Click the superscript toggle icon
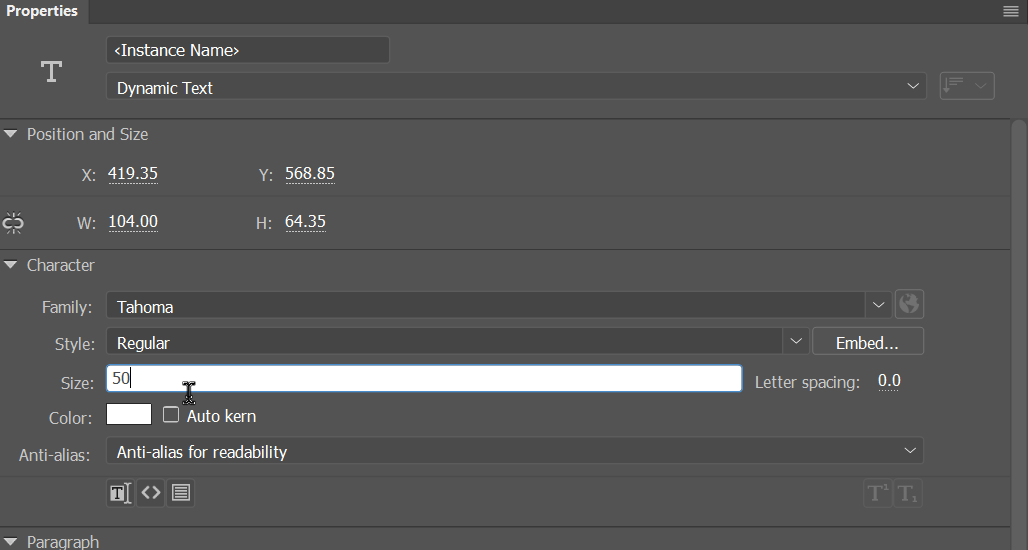The image size is (1028, 550). (x=878, y=494)
